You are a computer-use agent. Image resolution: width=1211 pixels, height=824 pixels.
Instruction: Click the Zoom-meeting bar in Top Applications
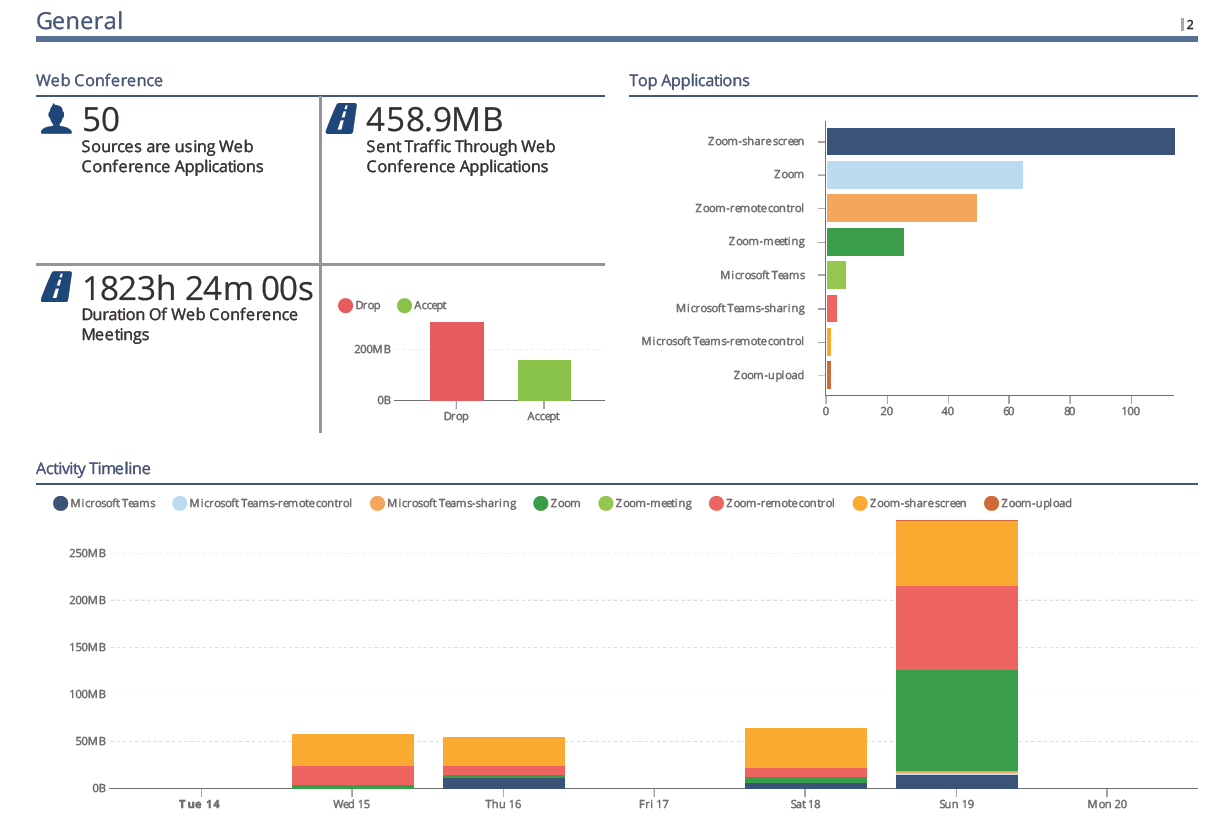pos(865,242)
